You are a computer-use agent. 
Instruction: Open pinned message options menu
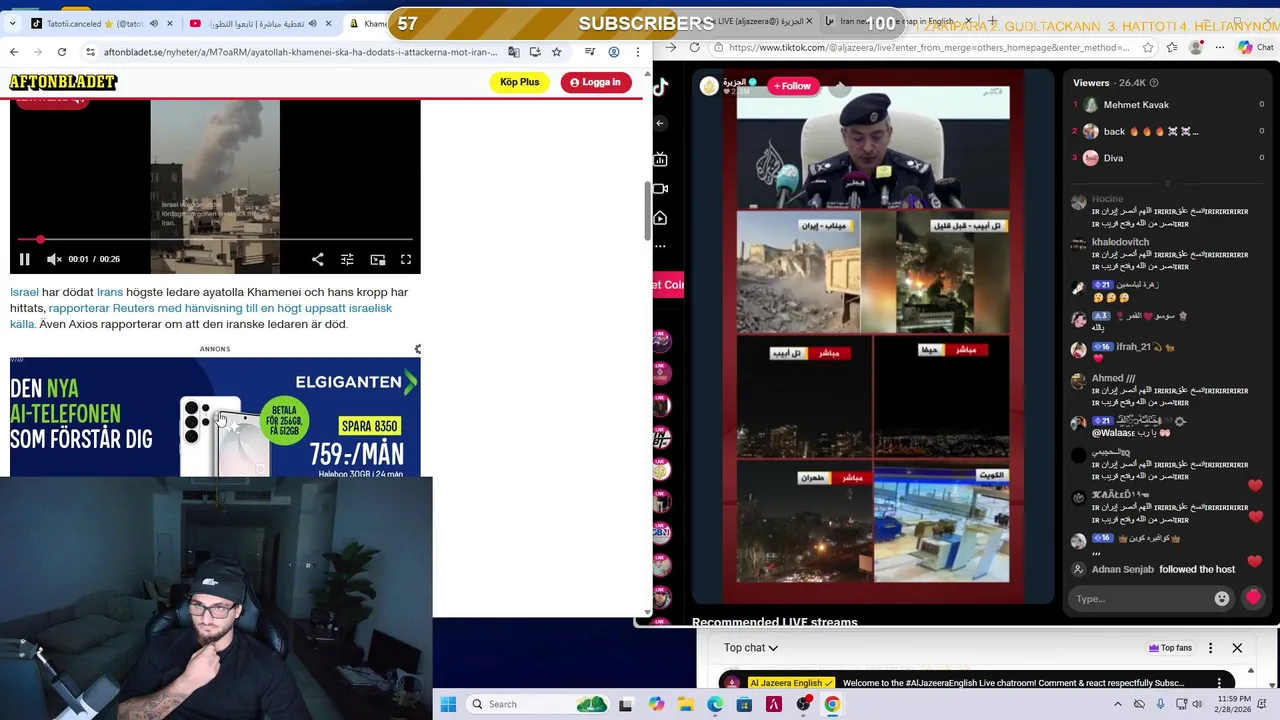point(1219,683)
